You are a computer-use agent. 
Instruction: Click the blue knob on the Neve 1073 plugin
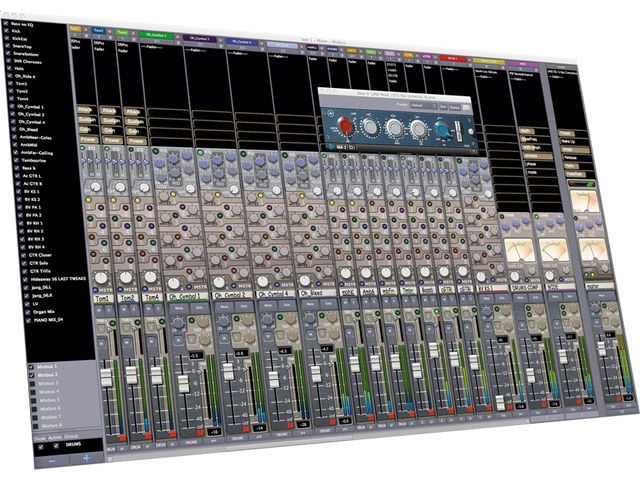coord(442,130)
